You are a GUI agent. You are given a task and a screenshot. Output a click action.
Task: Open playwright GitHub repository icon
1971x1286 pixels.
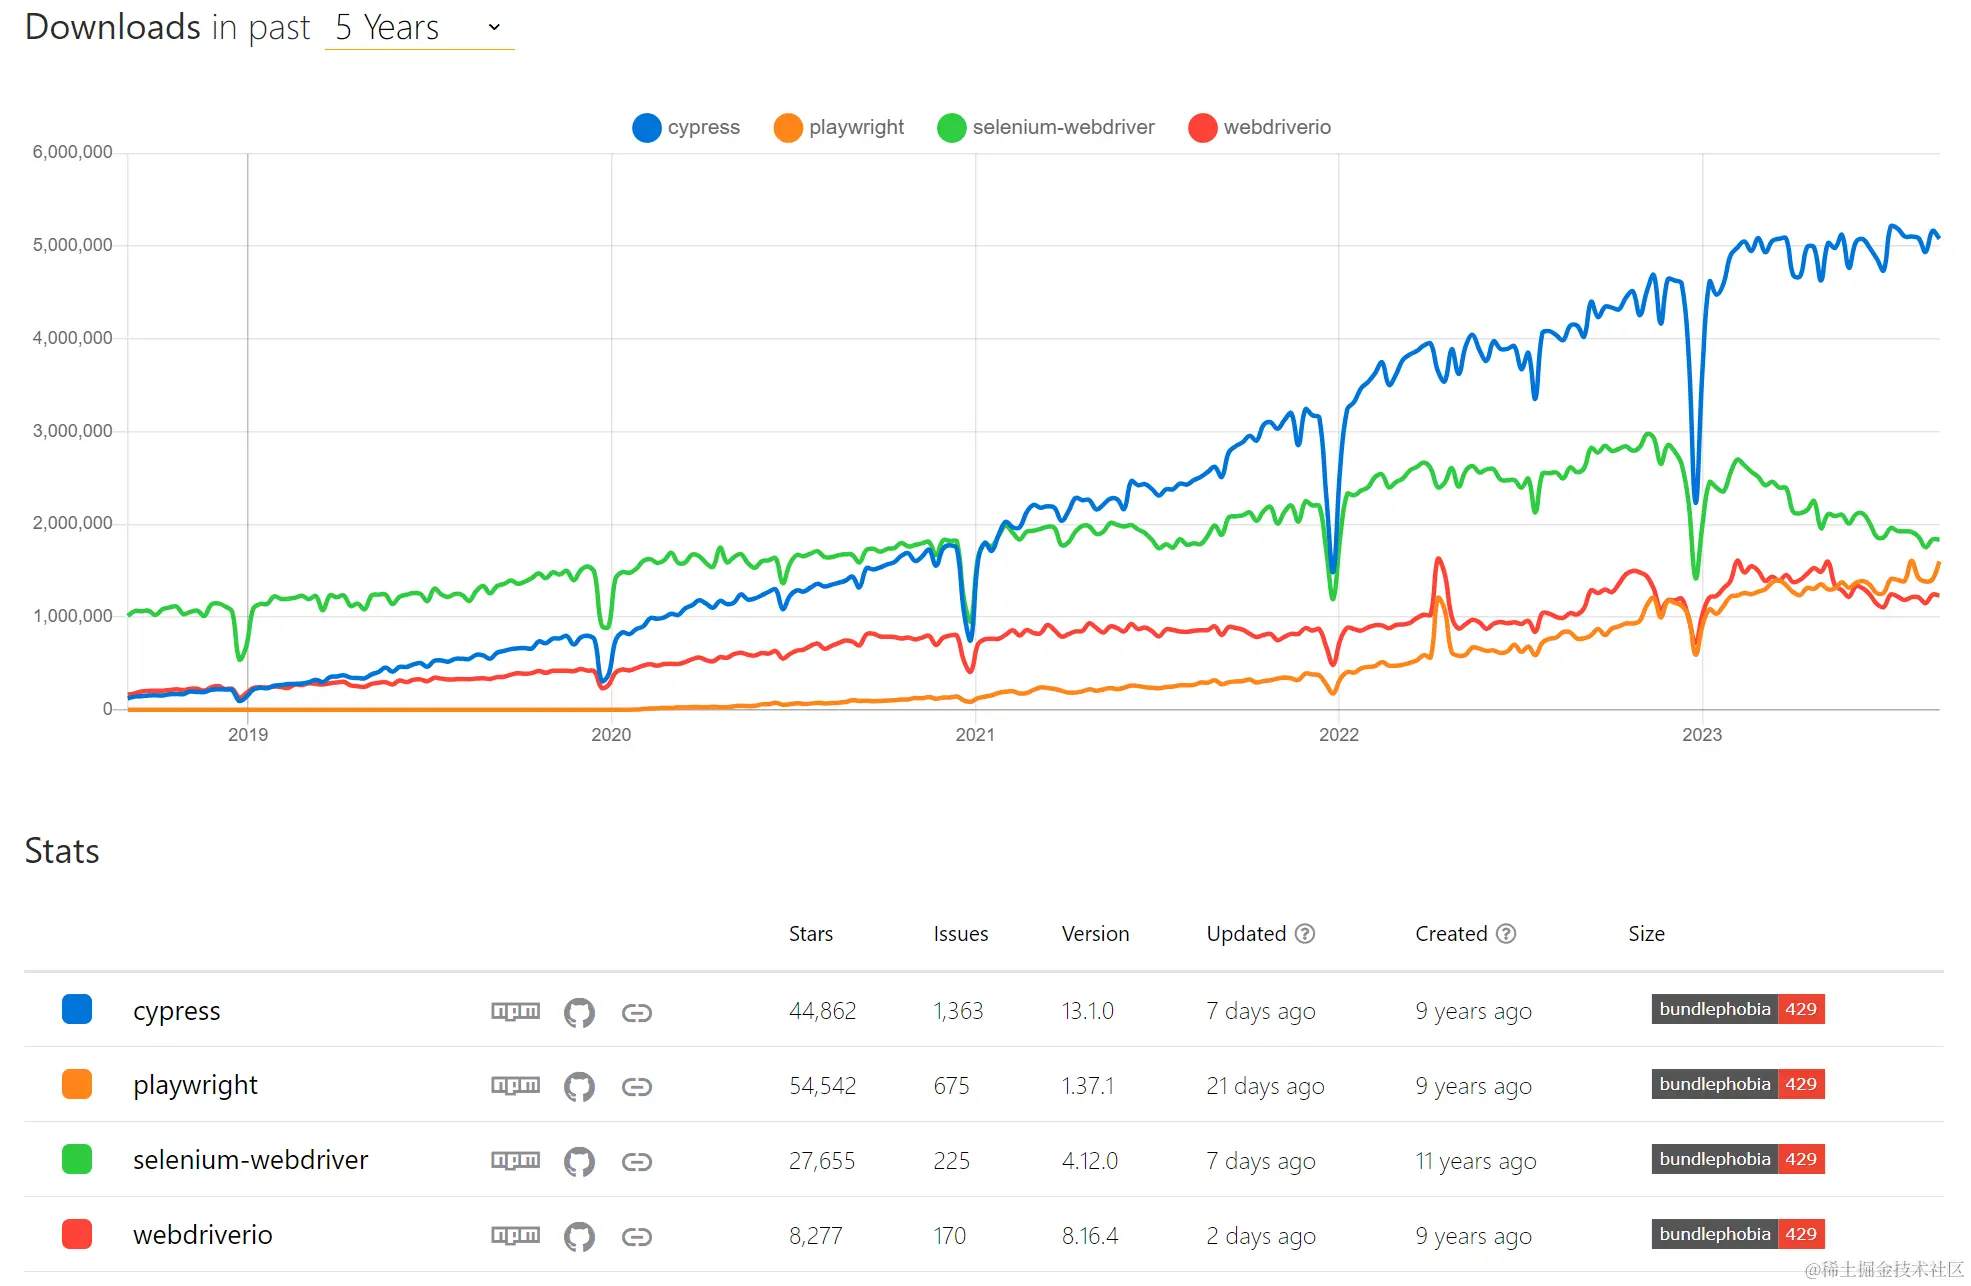click(579, 1087)
